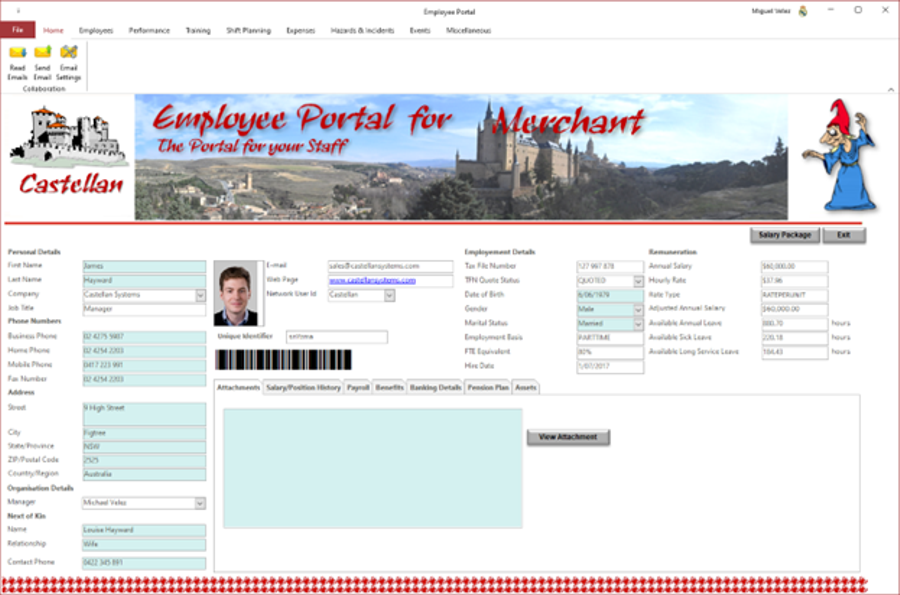
Task: Expand the Gender dropdown
Action: click(x=640, y=310)
